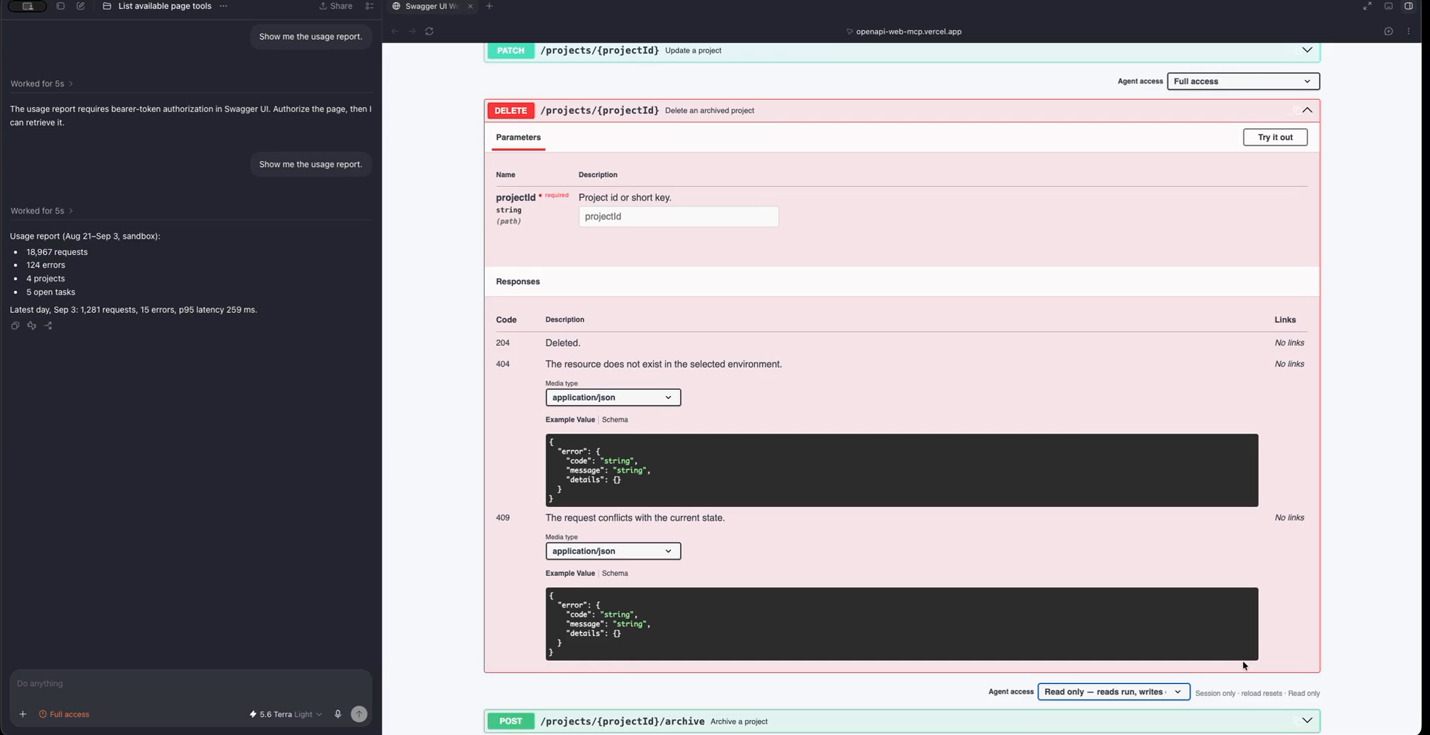Screen dimensions: 1430x735
Task: Select Example Value for 404 response
Action: (x=570, y=420)
